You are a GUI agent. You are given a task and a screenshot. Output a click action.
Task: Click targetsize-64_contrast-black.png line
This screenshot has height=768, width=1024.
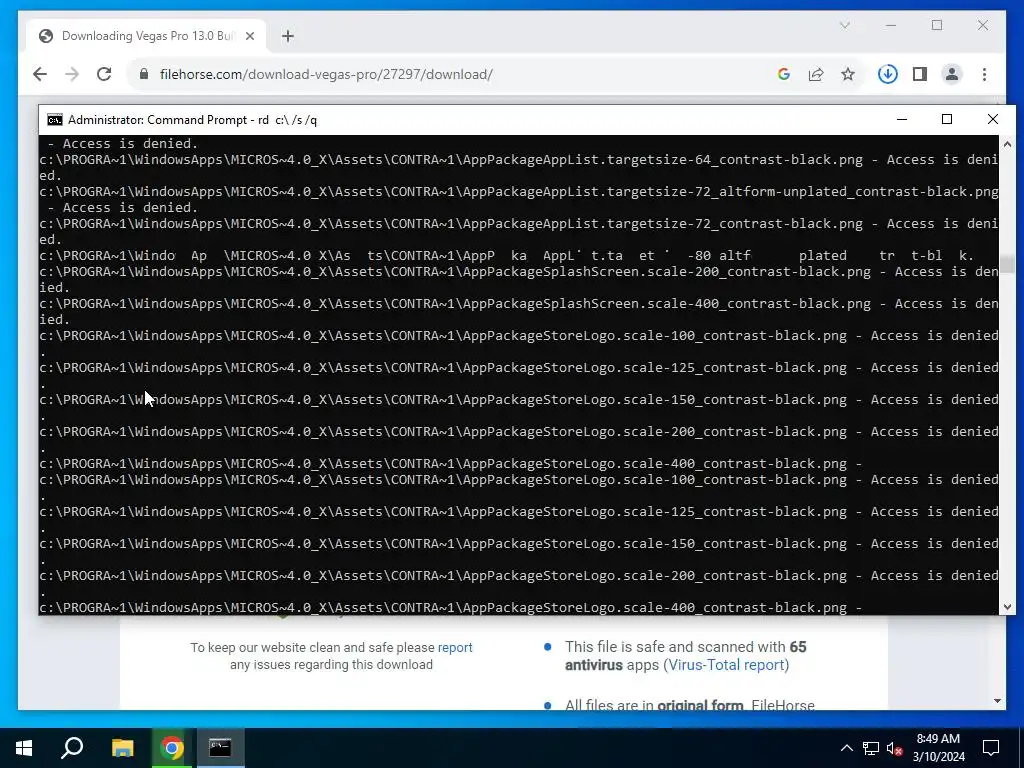pyautogui.click(x=519, y=160)
